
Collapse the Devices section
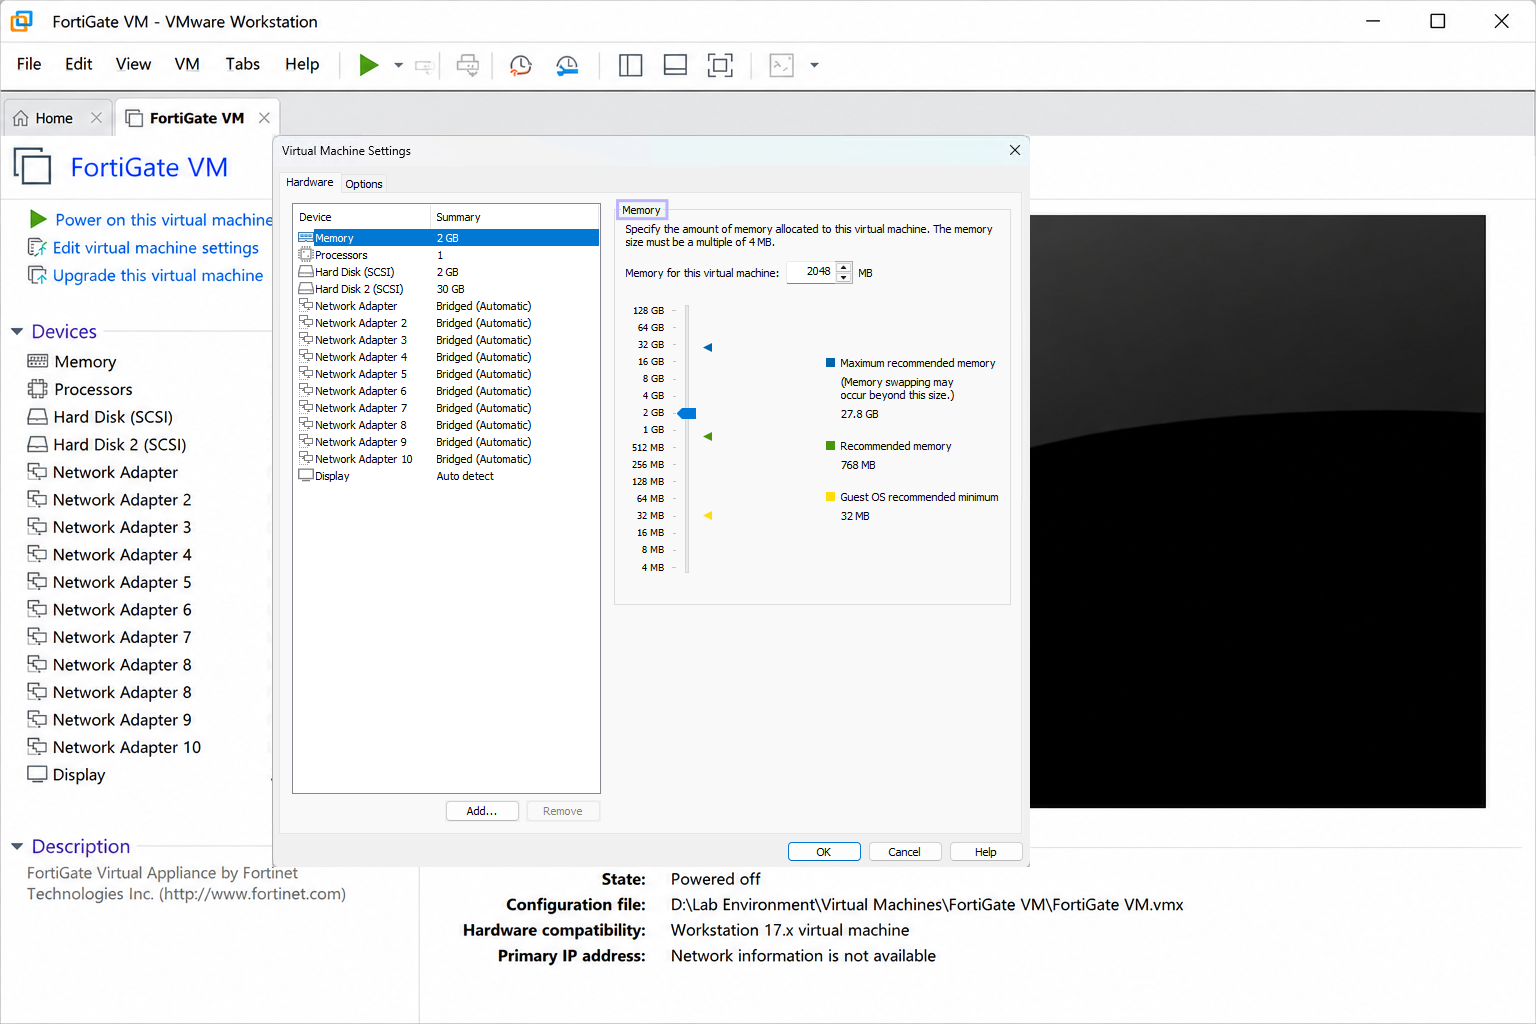point(17,332)
